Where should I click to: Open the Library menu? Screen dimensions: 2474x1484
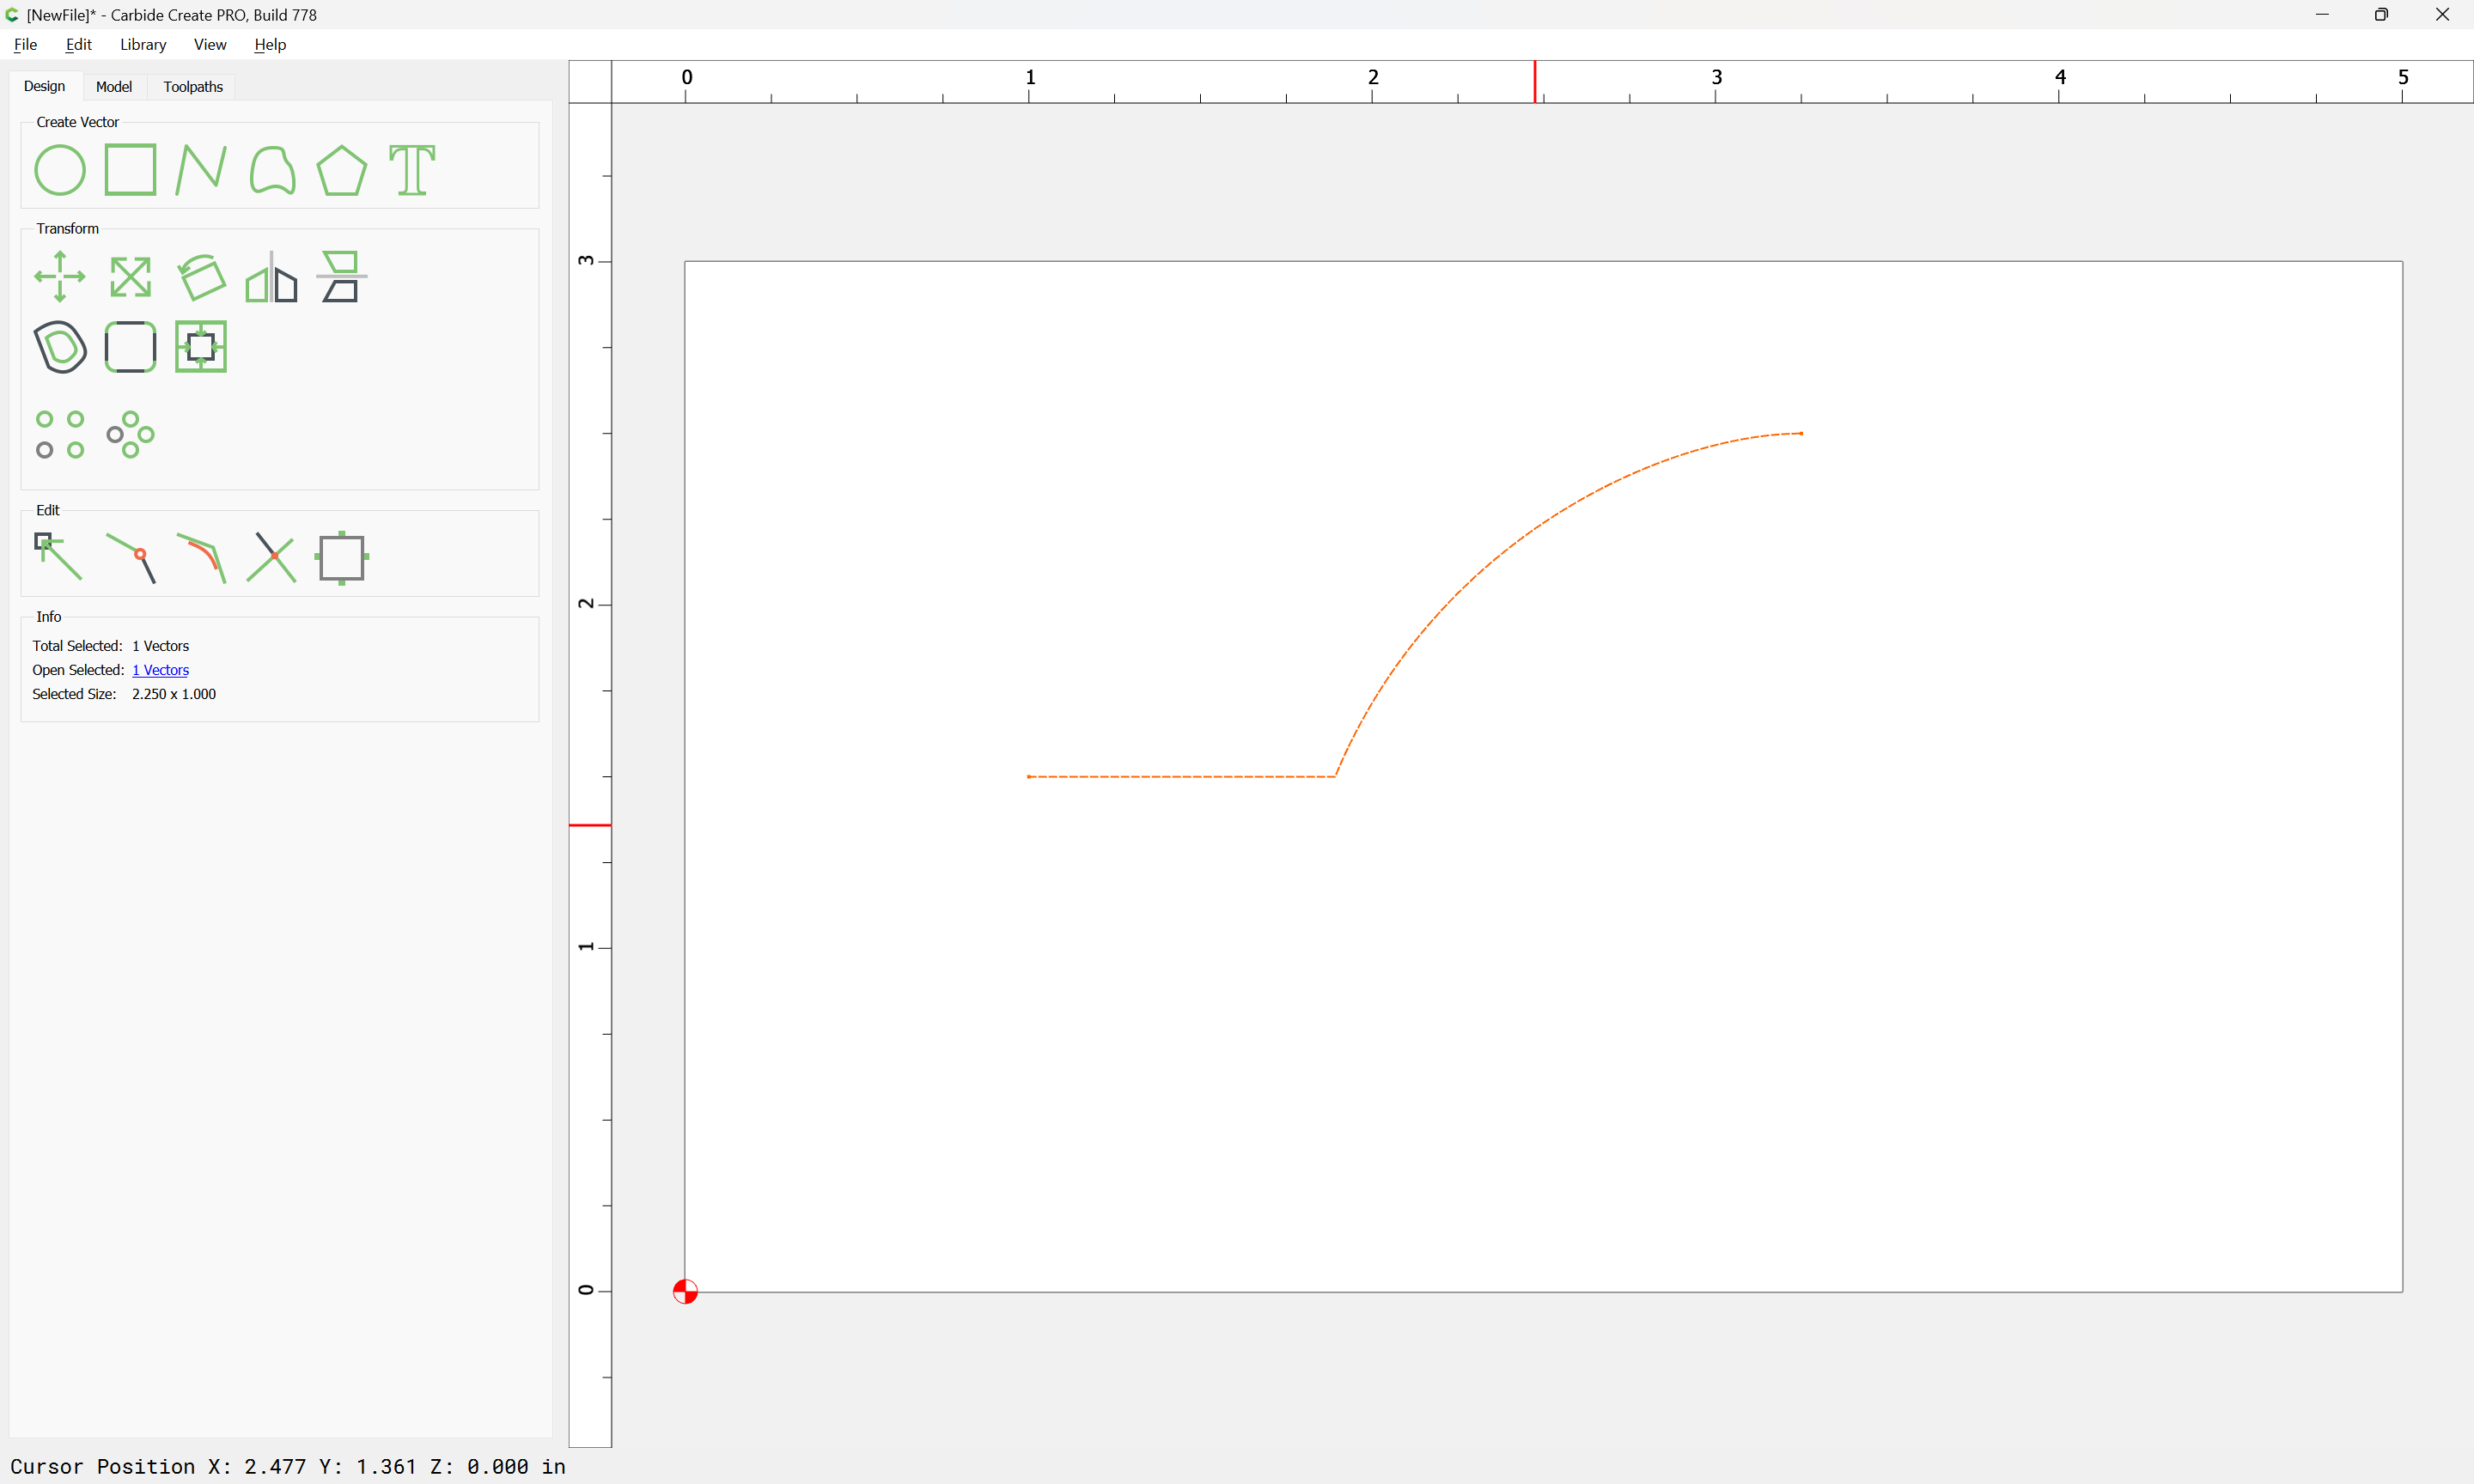[143, 44]
